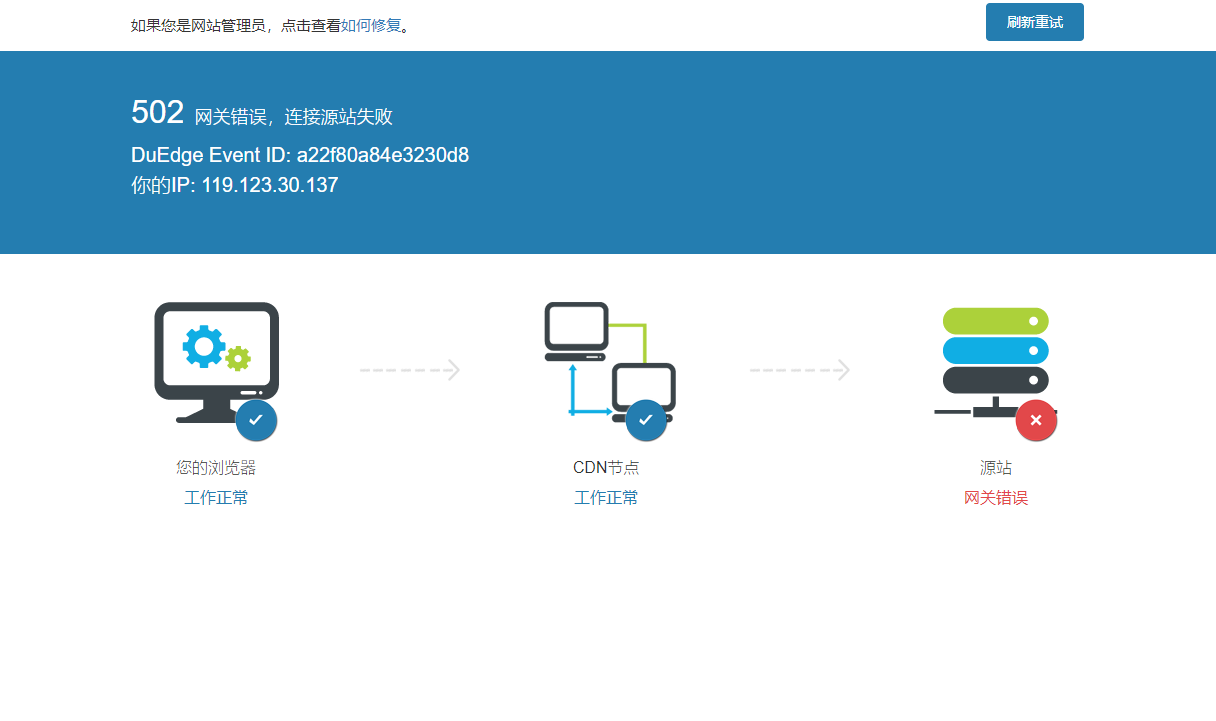Image resolution: width=1216 pixels, height=721 pixels.
Task: Click the 您的浏览器 label
Action: click(216, 467)
